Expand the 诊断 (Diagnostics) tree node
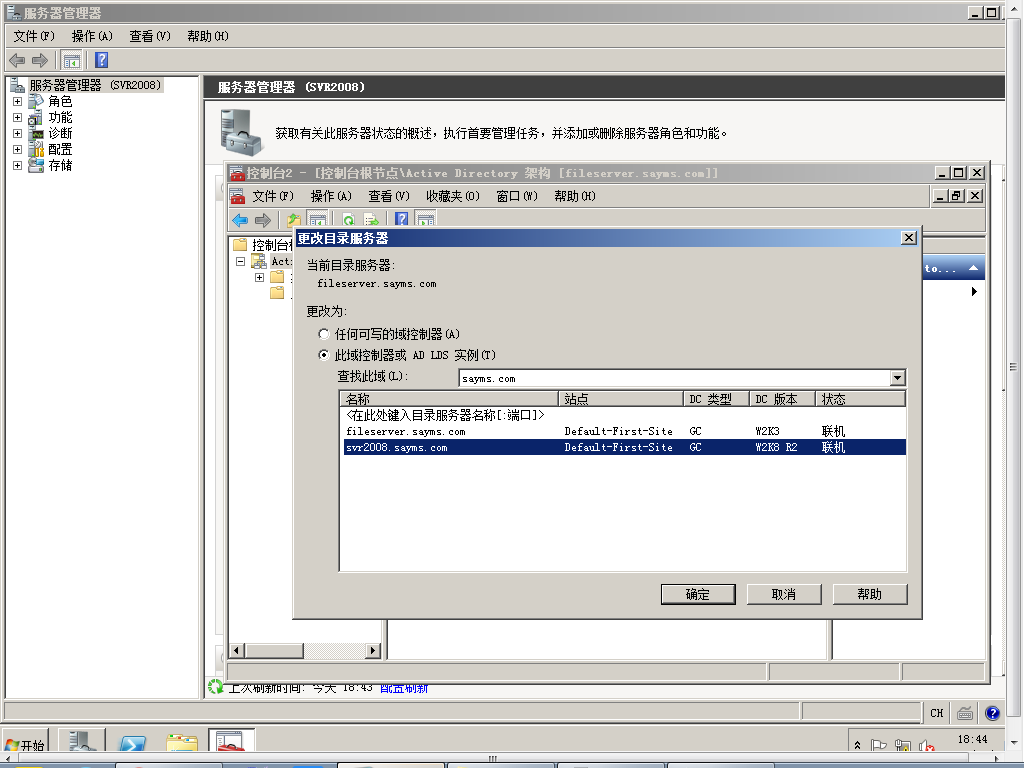 (x=17, y=133)
